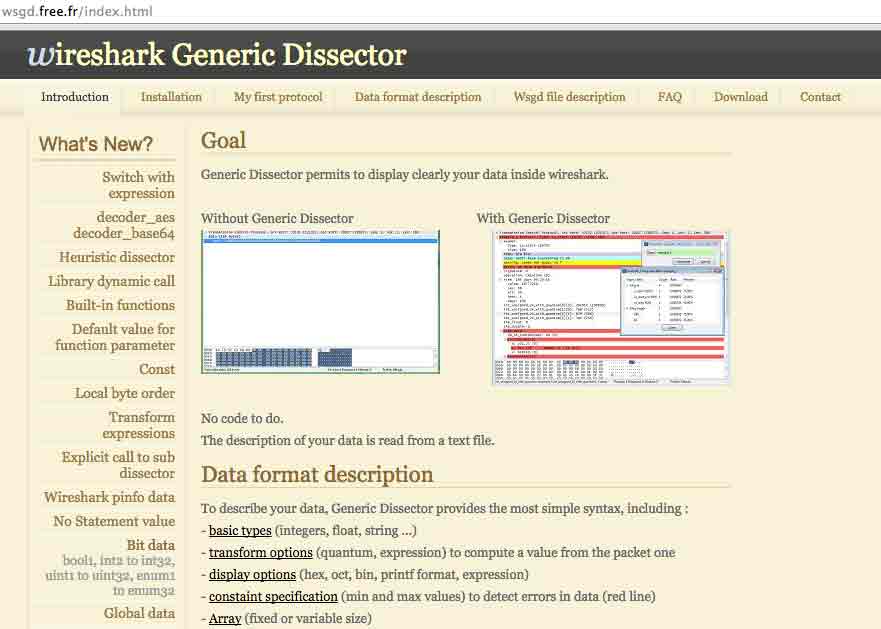881x629 pixels.
Task: Open 'Const' sidebar link
Action: pos(157,369)
